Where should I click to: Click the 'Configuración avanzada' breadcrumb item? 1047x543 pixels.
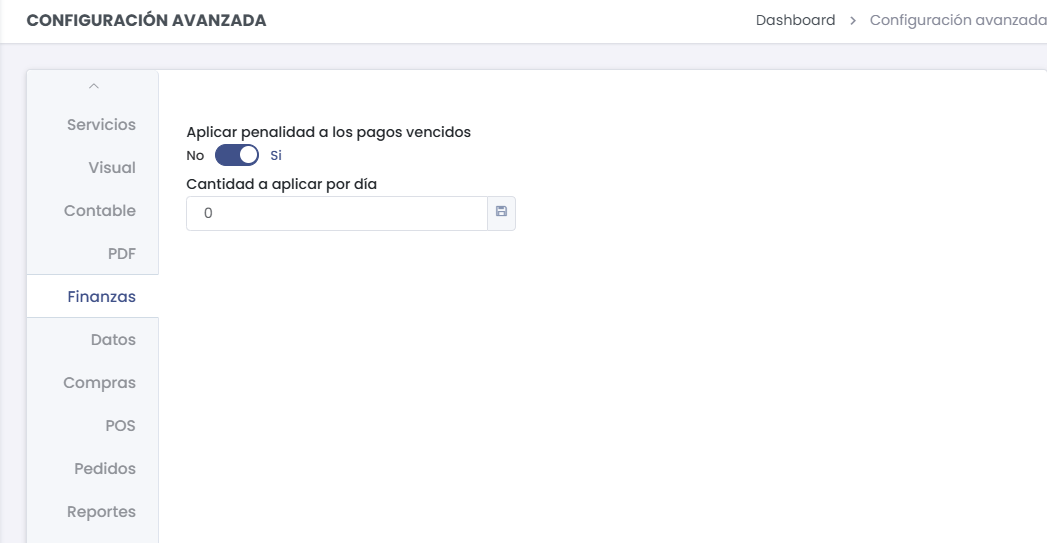(957, 21)
